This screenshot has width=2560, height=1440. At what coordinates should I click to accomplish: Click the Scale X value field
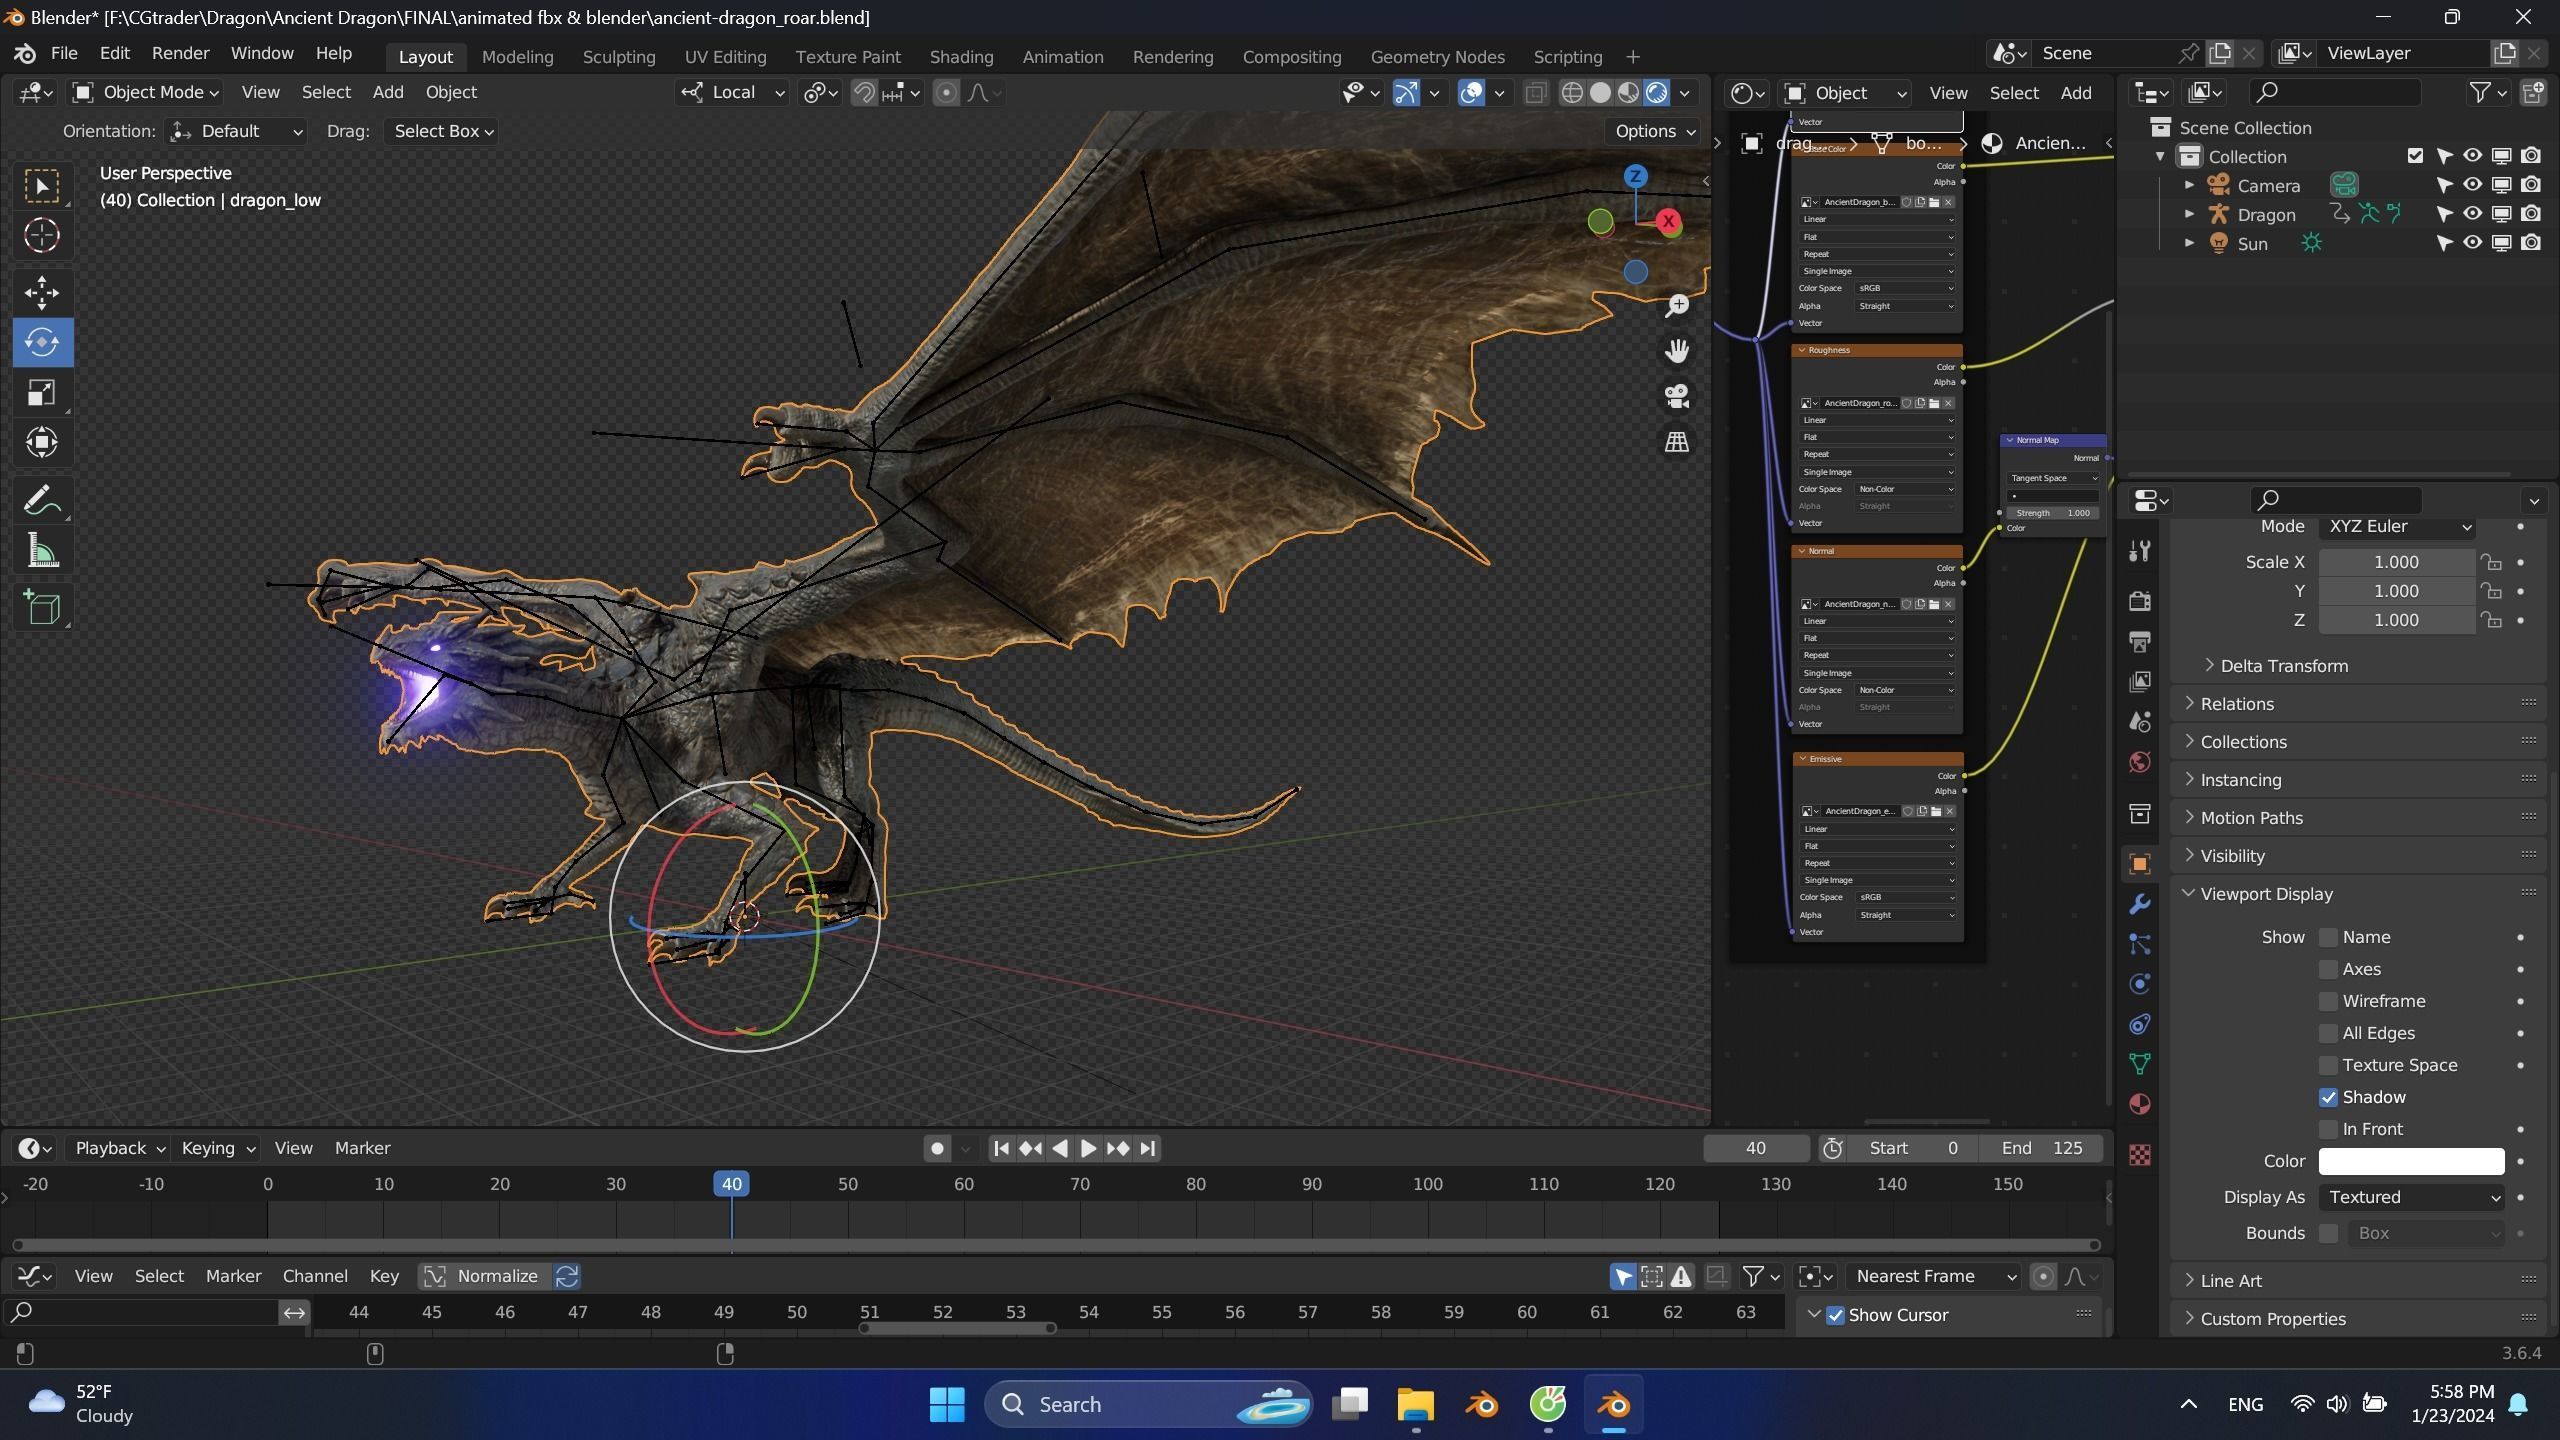click(2396, 562)
